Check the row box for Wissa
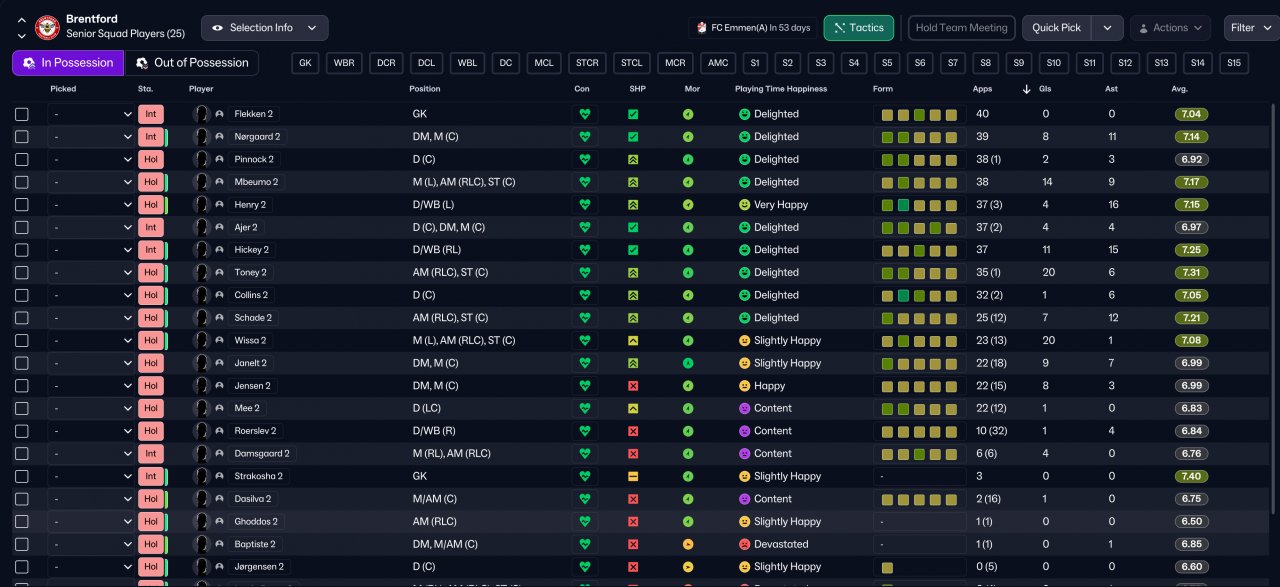The width and height of the screenshot is (1280, 587). (x=22, y=341)
